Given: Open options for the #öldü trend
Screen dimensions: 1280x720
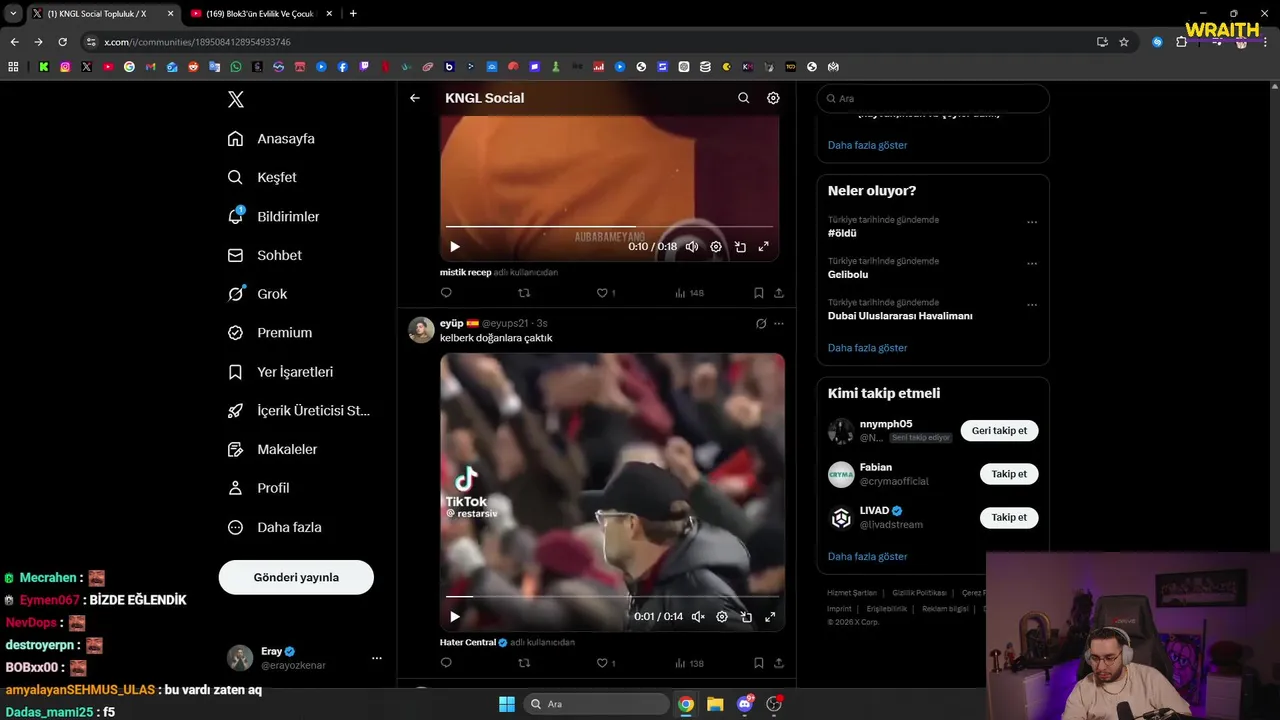Looking at the screenshot, I should pyautogui.click(x=1032, y=222).
